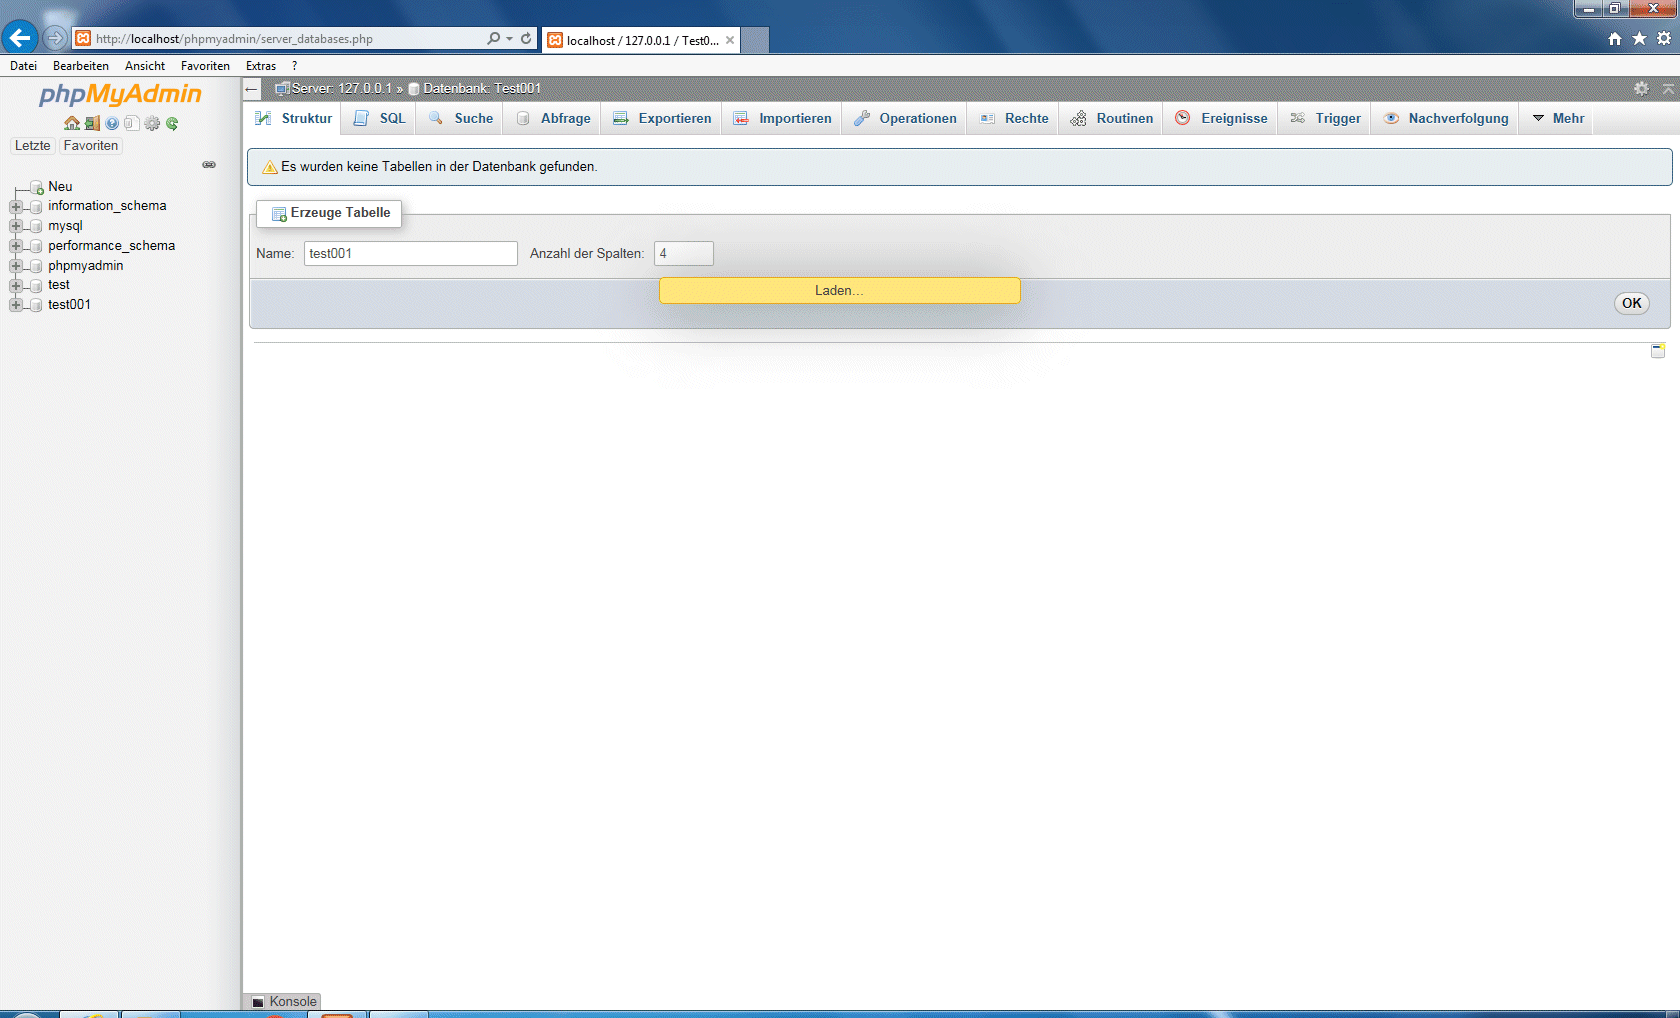Open the Importieren tab
Image resolution: width=1680 pixels, height=1018 pixels.
coord(782,118)
